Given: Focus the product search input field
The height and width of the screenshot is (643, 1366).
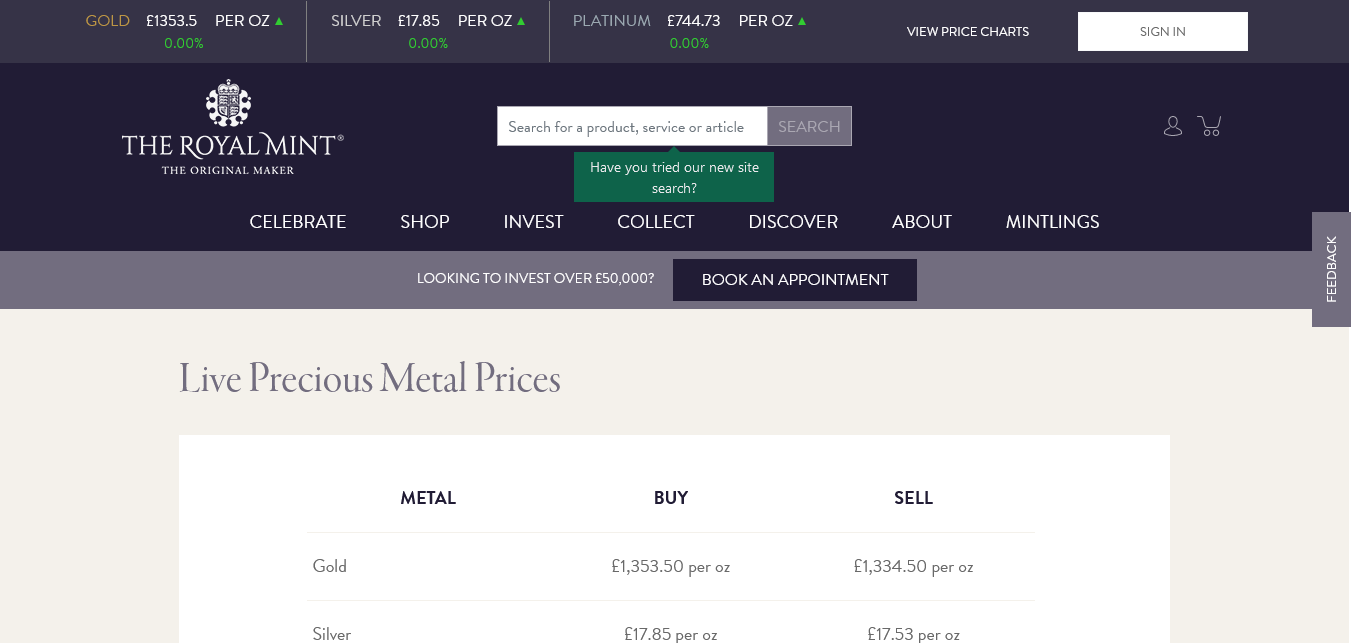Looking at the screenshot, I should click(x=632, y=127).
